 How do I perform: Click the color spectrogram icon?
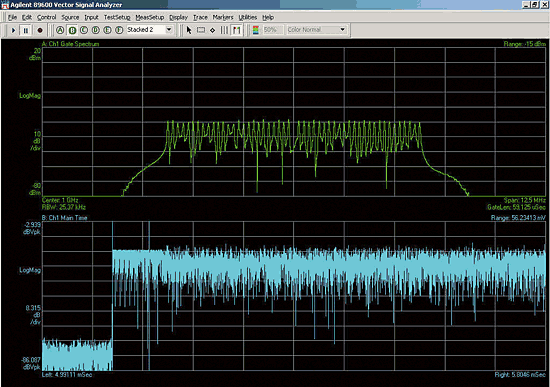tap(255, 30)
